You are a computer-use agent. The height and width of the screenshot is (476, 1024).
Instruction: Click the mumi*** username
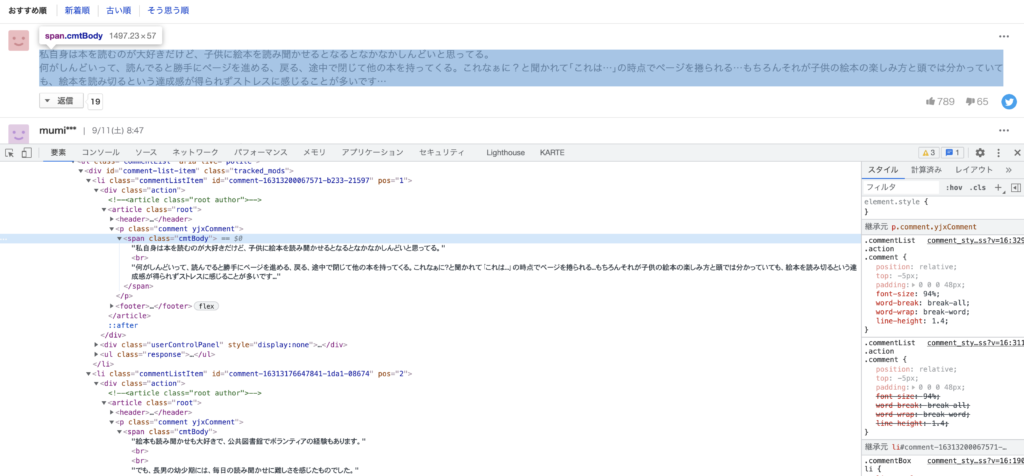(58, 130)
